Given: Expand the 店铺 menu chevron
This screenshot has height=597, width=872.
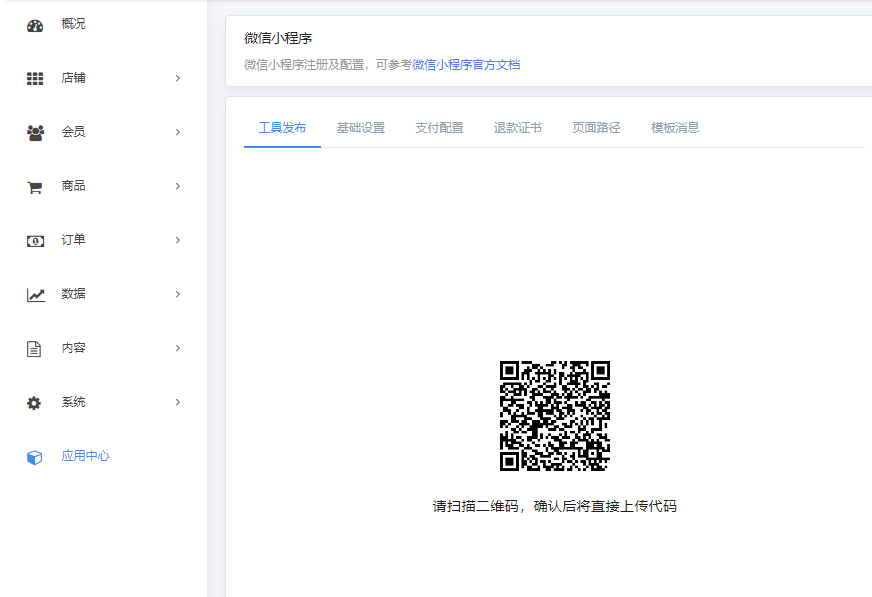Looking at the screenshot, I should 178,78.
